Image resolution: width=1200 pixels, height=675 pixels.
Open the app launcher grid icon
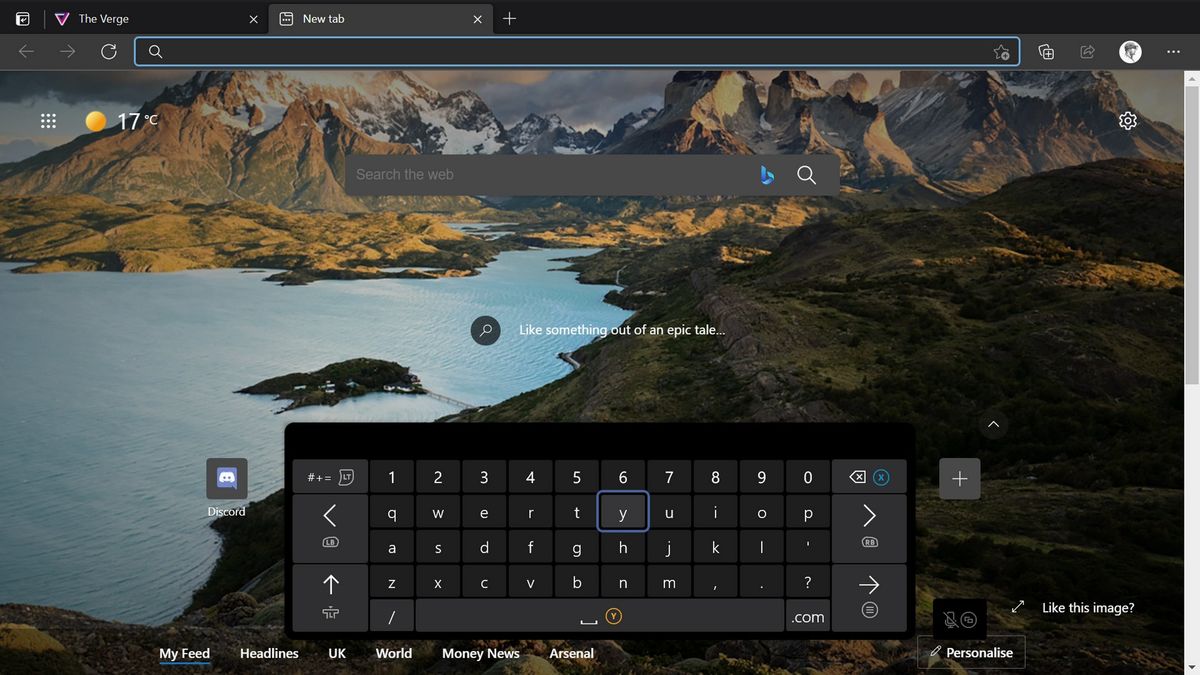(x=48, y=120)
